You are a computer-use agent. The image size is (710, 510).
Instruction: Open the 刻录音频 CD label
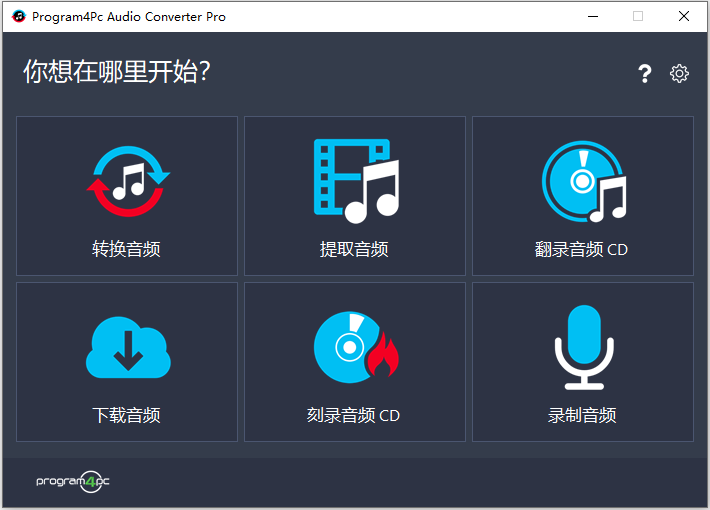click(354, 415)
